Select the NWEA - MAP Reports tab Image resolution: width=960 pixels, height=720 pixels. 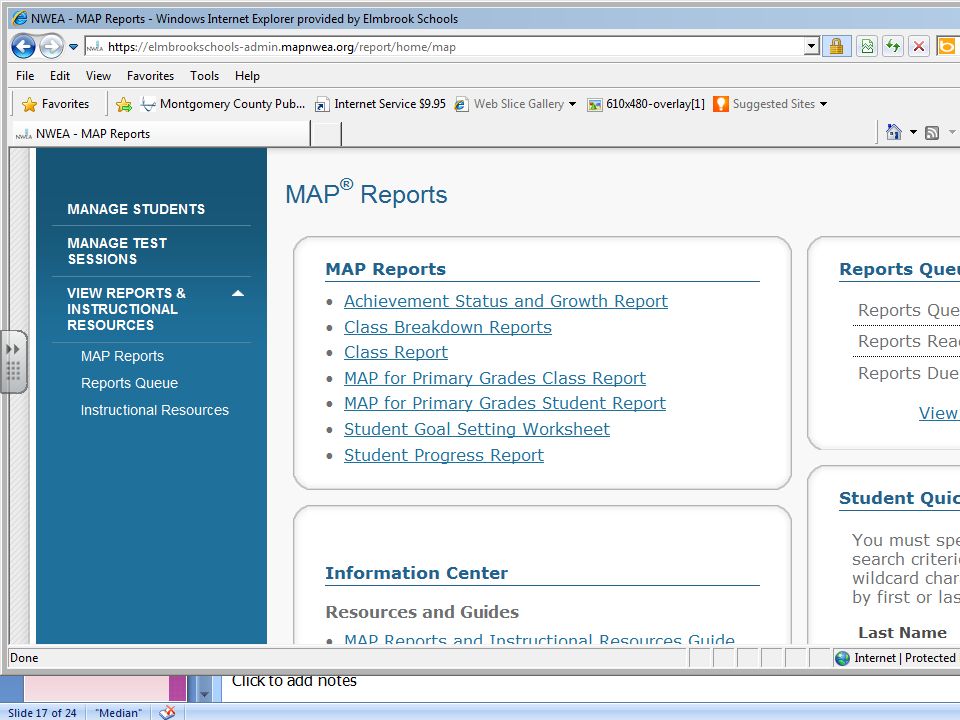(x=160, y=134)
